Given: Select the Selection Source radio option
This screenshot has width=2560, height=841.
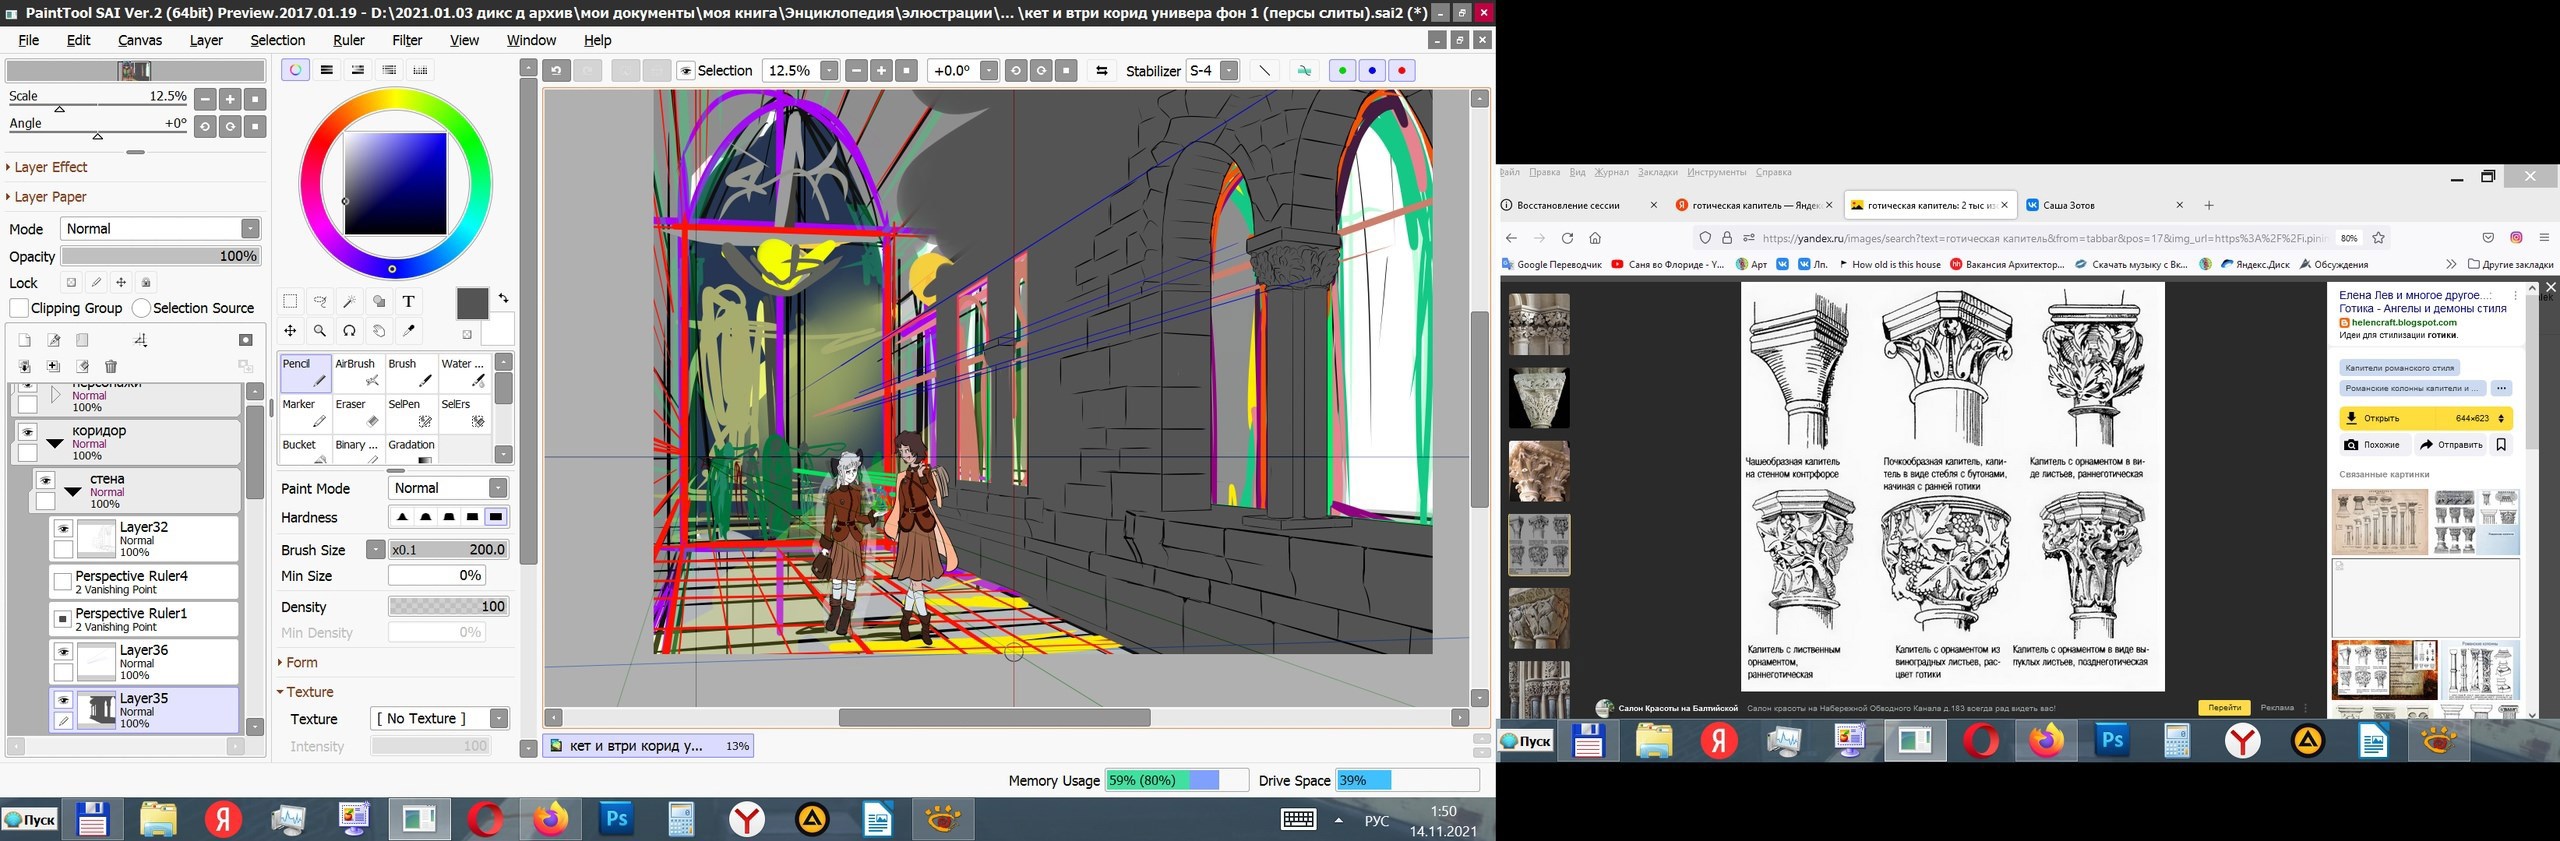Looking at the screenshot, I should pos(141,308).
